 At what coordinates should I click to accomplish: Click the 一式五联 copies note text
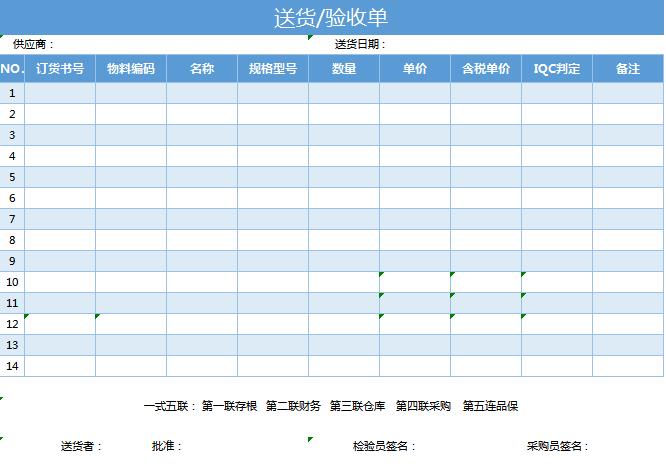tap(331, 406)
